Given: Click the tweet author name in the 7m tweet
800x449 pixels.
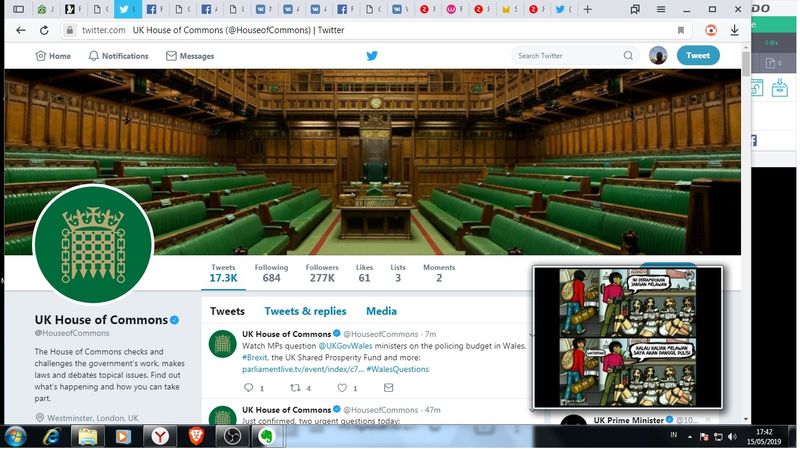Looking at the screenshot, I should (286, 334).
